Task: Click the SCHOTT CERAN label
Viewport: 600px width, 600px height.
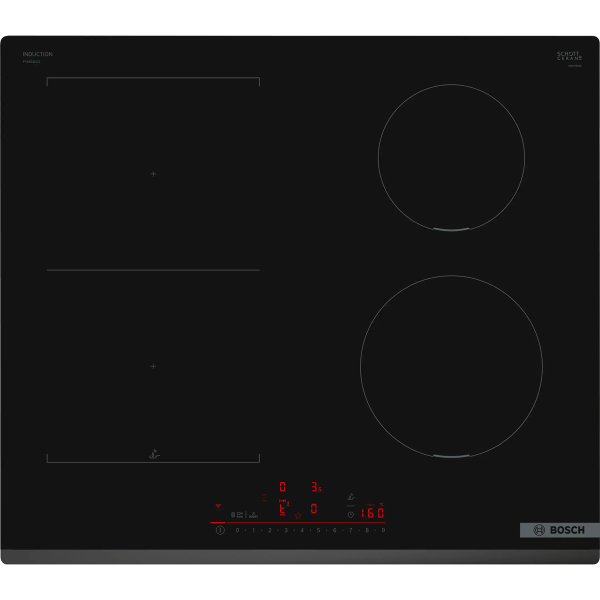Action: (569, 56)
